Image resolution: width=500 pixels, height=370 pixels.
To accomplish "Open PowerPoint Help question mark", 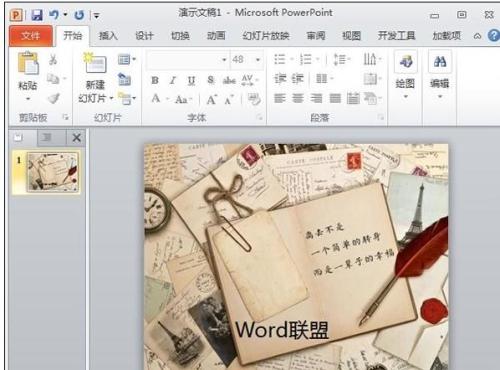I will point(494,35).
